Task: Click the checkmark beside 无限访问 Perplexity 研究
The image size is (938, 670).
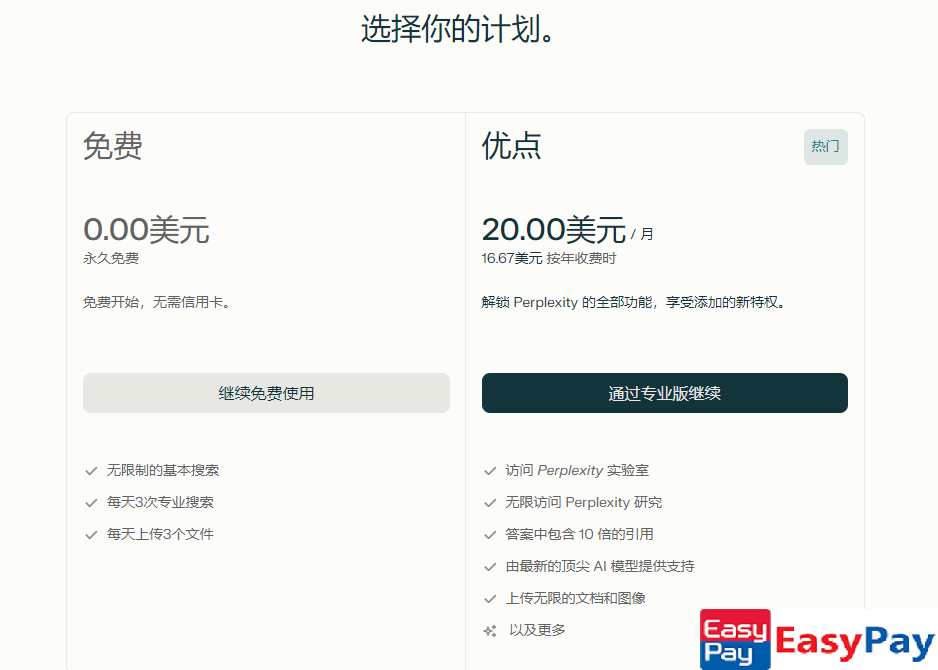Action: (490, 502)
